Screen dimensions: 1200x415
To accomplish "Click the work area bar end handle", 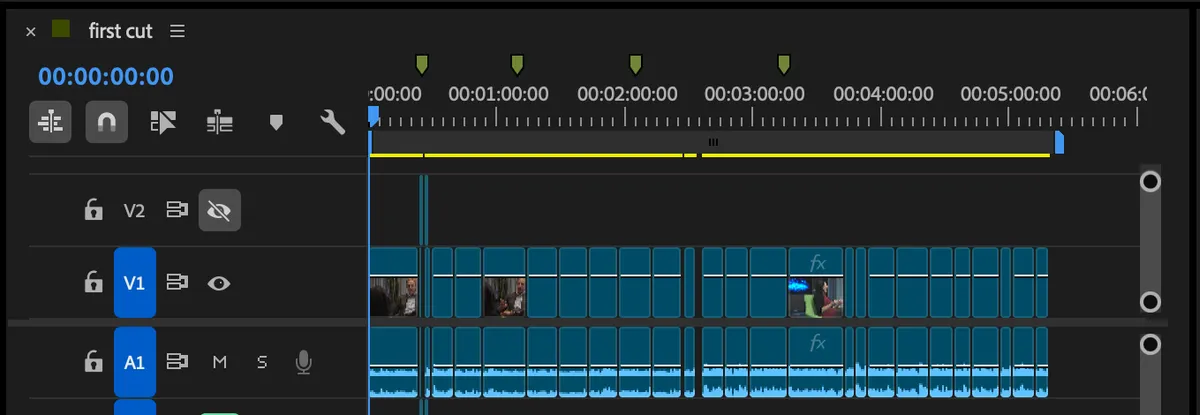I will pos(1059,142).
